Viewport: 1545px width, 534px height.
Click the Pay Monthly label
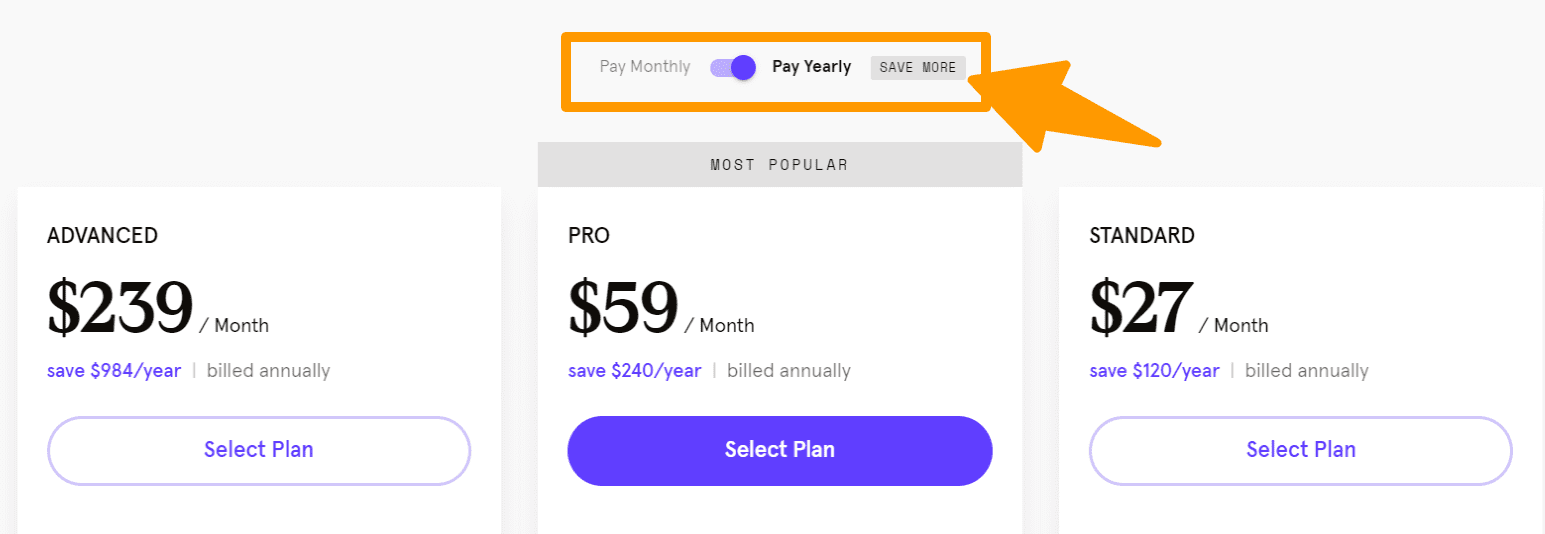tap(645, 67)
